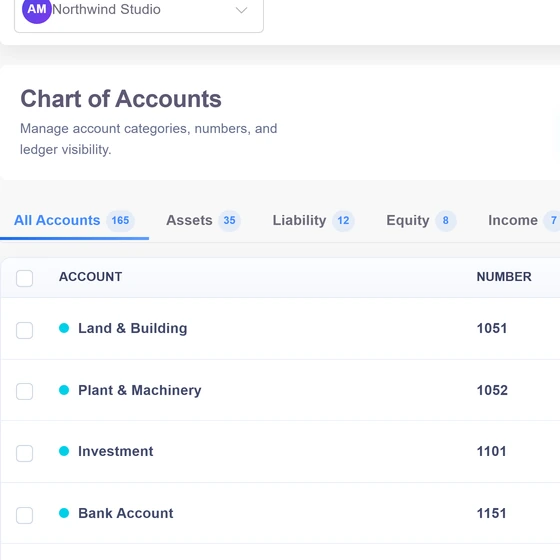Click the 8 count badge on Equity
The height and width of the screenshot is (560, 560).
(446, 220)
